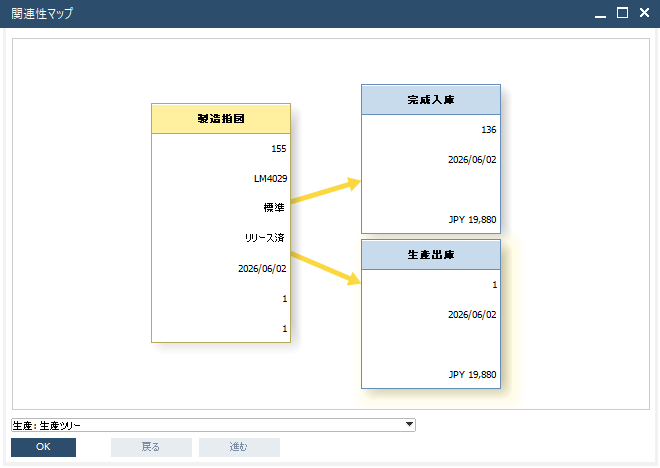Click JPY 19,880 in the 生産出庫 node
660x468 pixels.
(472, 375)
